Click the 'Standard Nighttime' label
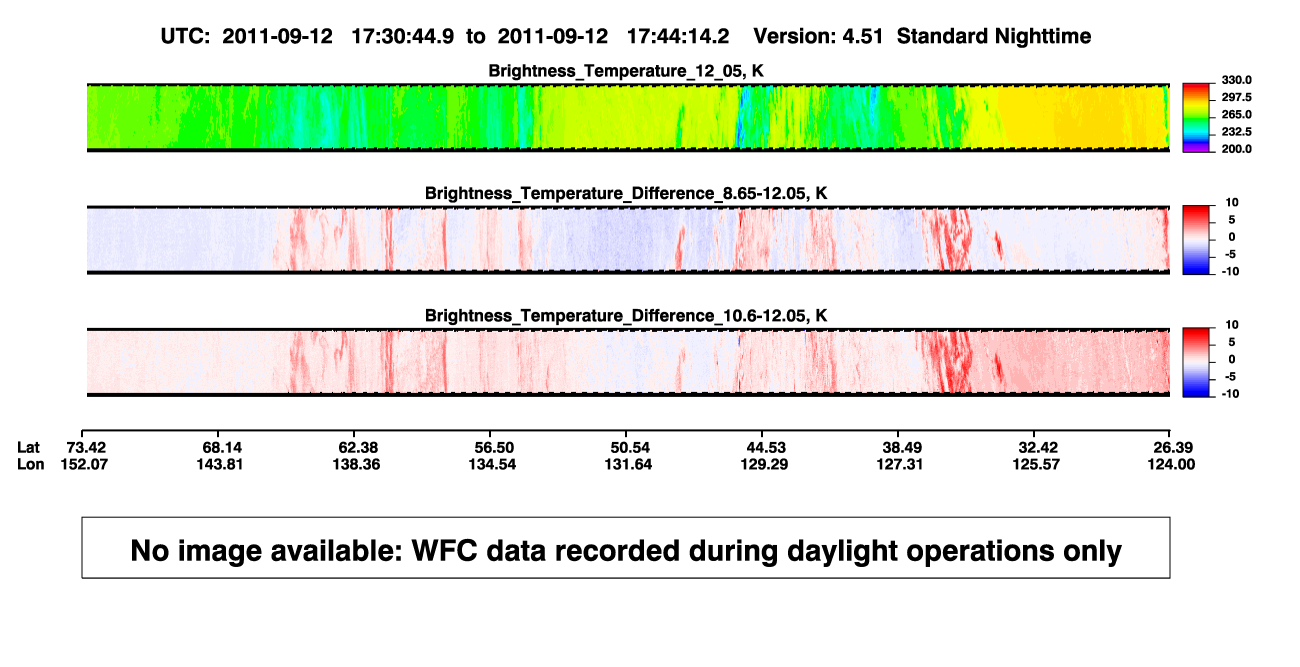This screenshot has width=1300, height=667. pyautogui.click(x=994, y=36)
